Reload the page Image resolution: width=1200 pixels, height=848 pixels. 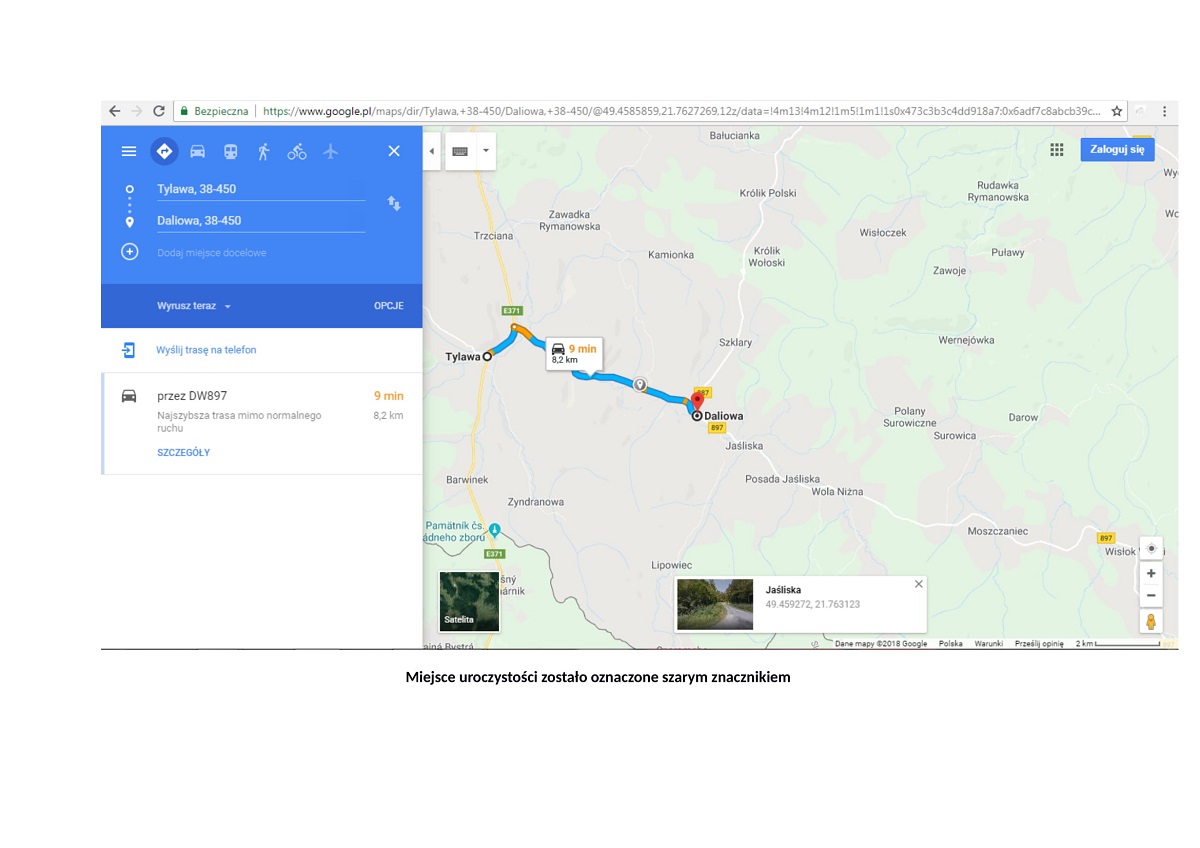[159, 111]
